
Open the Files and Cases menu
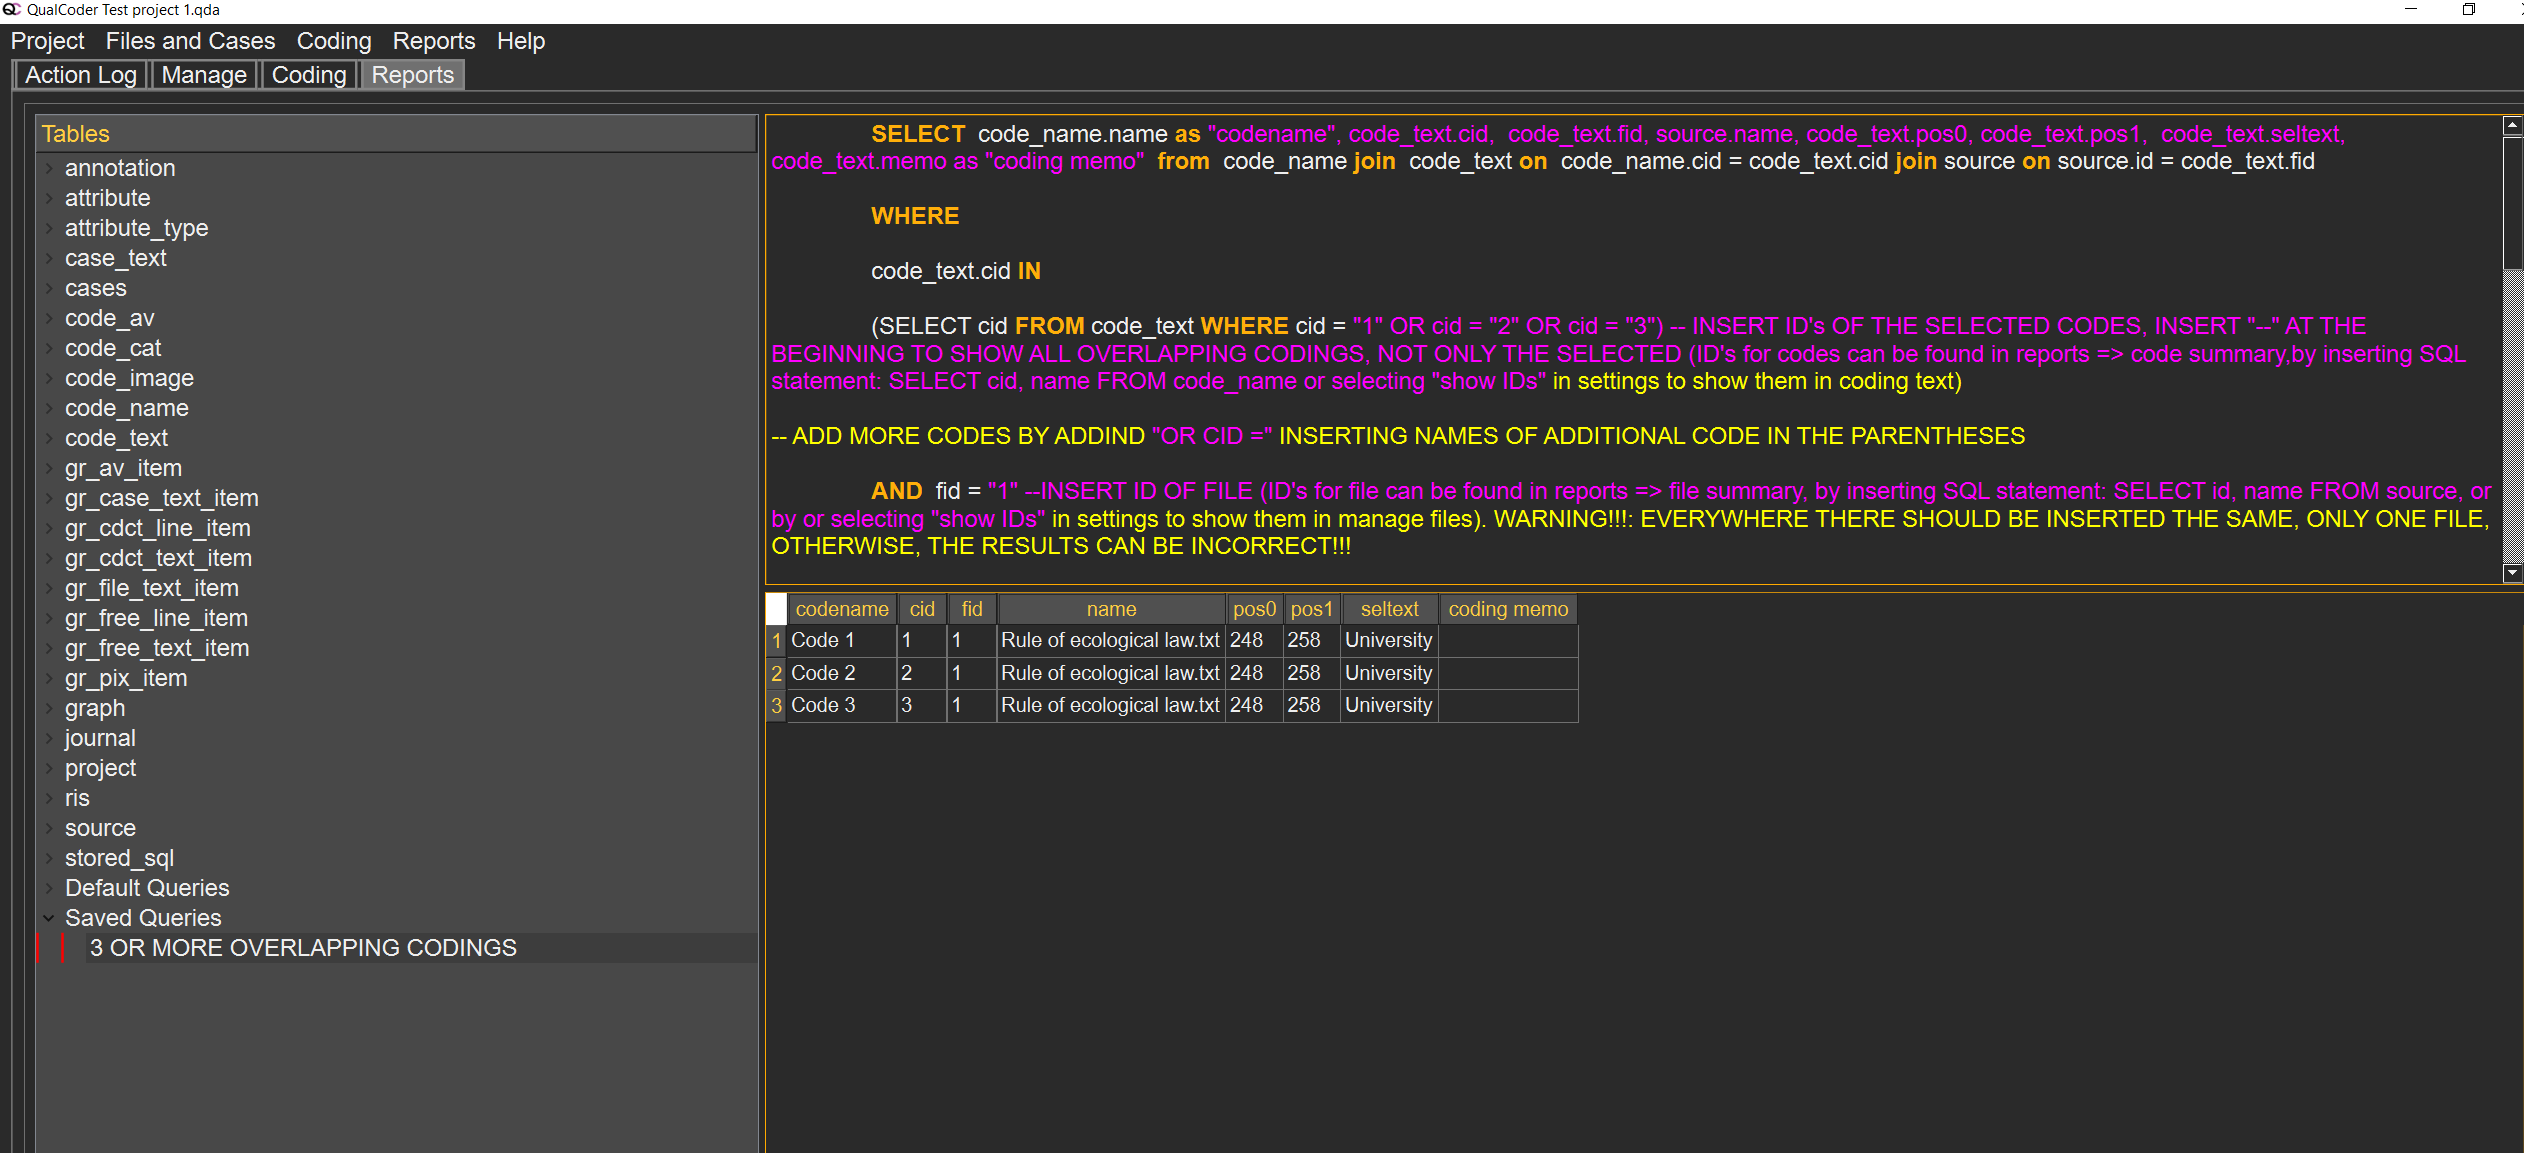[190, 41]
